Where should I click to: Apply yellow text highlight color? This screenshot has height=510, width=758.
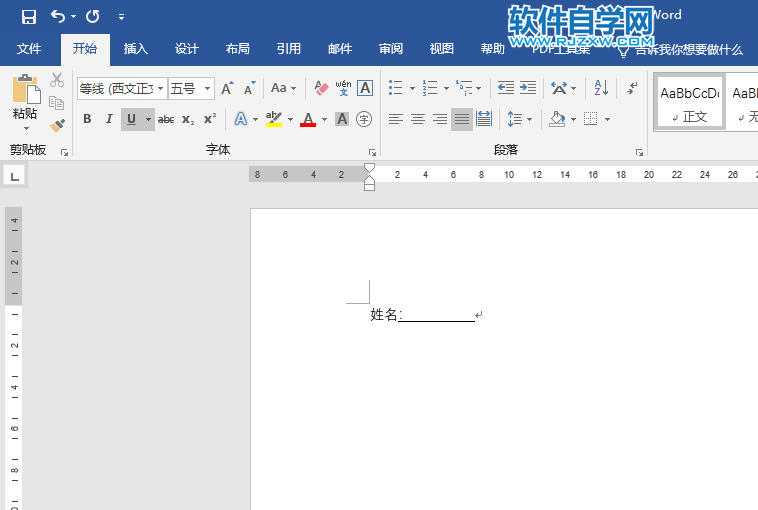274,119
